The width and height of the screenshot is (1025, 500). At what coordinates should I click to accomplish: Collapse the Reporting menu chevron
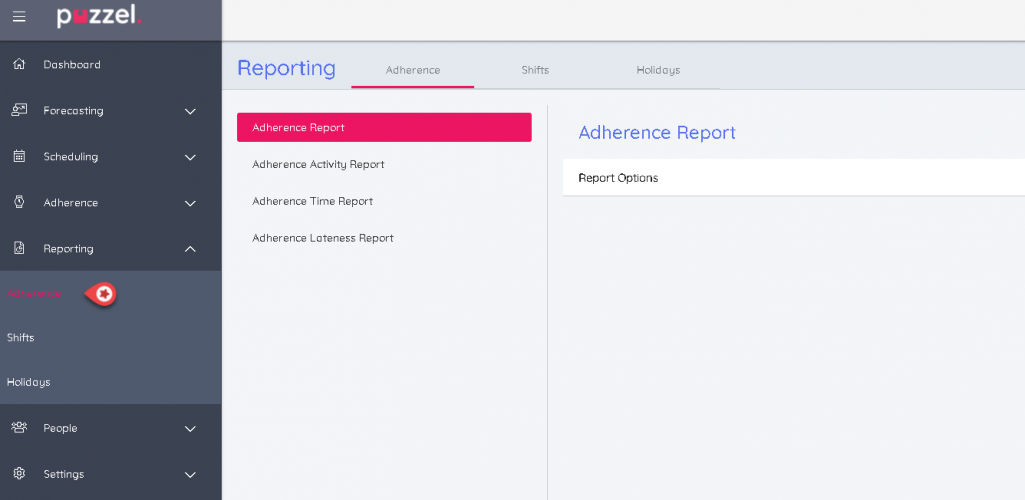click(190, 249)
